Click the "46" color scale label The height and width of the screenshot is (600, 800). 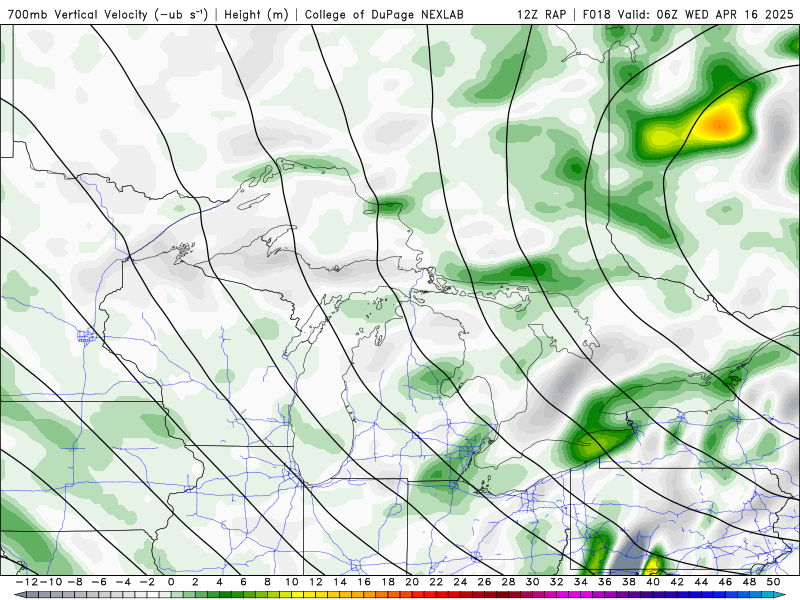[x=725, y=582]
